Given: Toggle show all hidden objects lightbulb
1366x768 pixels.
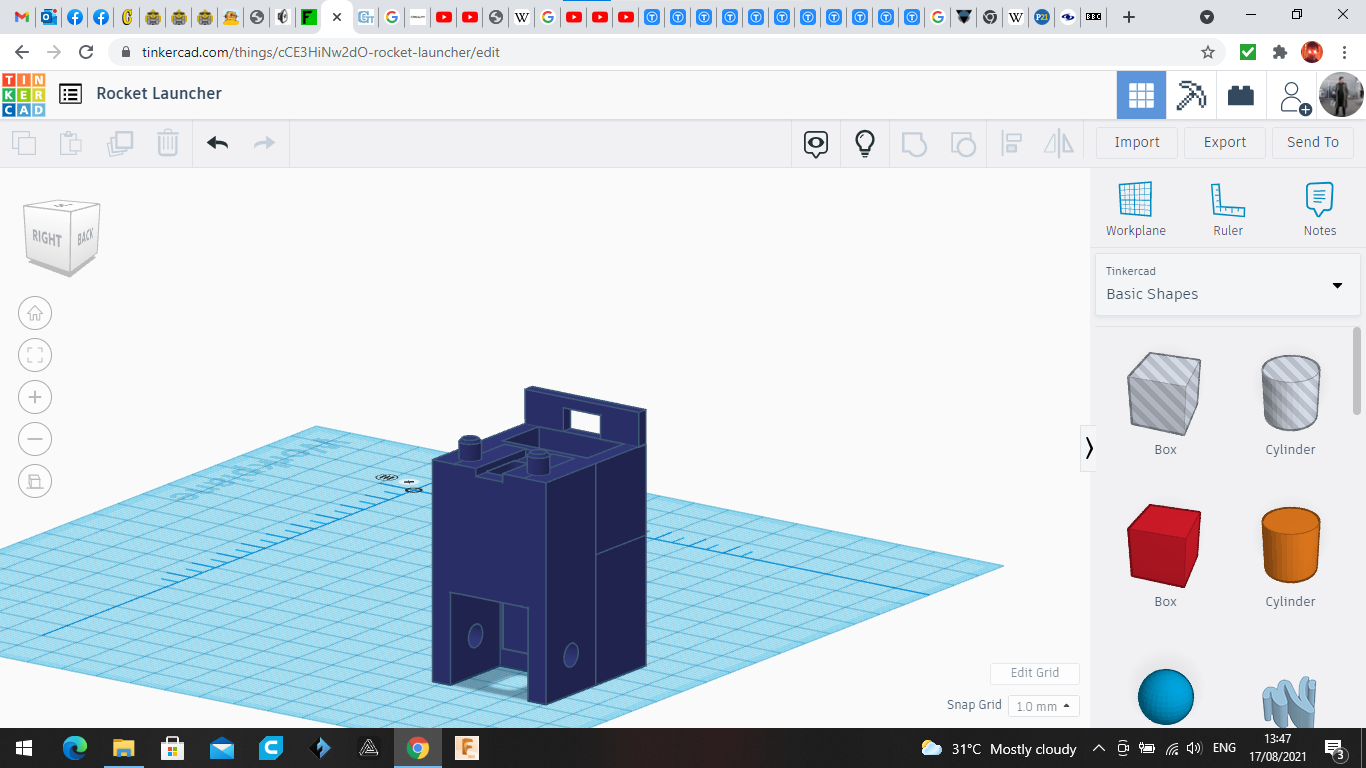Looking at the screenshot, I should 865,143.
